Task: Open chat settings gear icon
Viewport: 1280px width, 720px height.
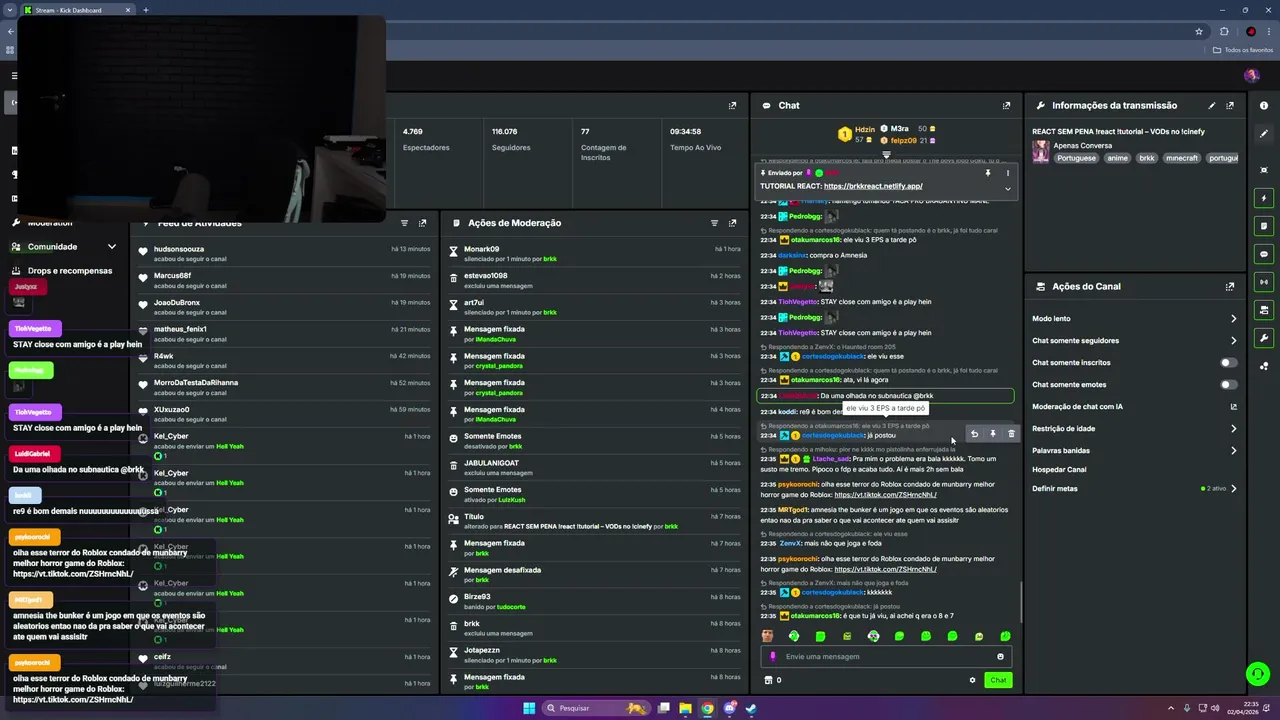Action: pos(972,680)
